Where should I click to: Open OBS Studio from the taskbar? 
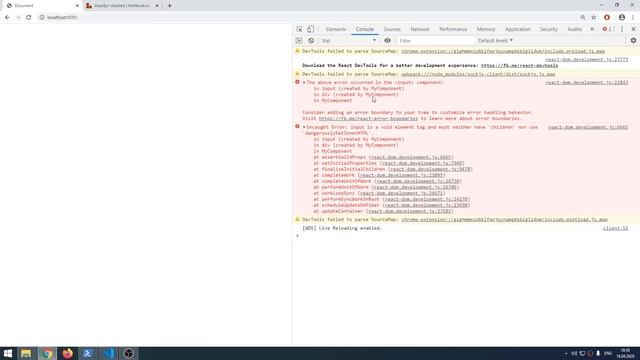pos(129,353)
